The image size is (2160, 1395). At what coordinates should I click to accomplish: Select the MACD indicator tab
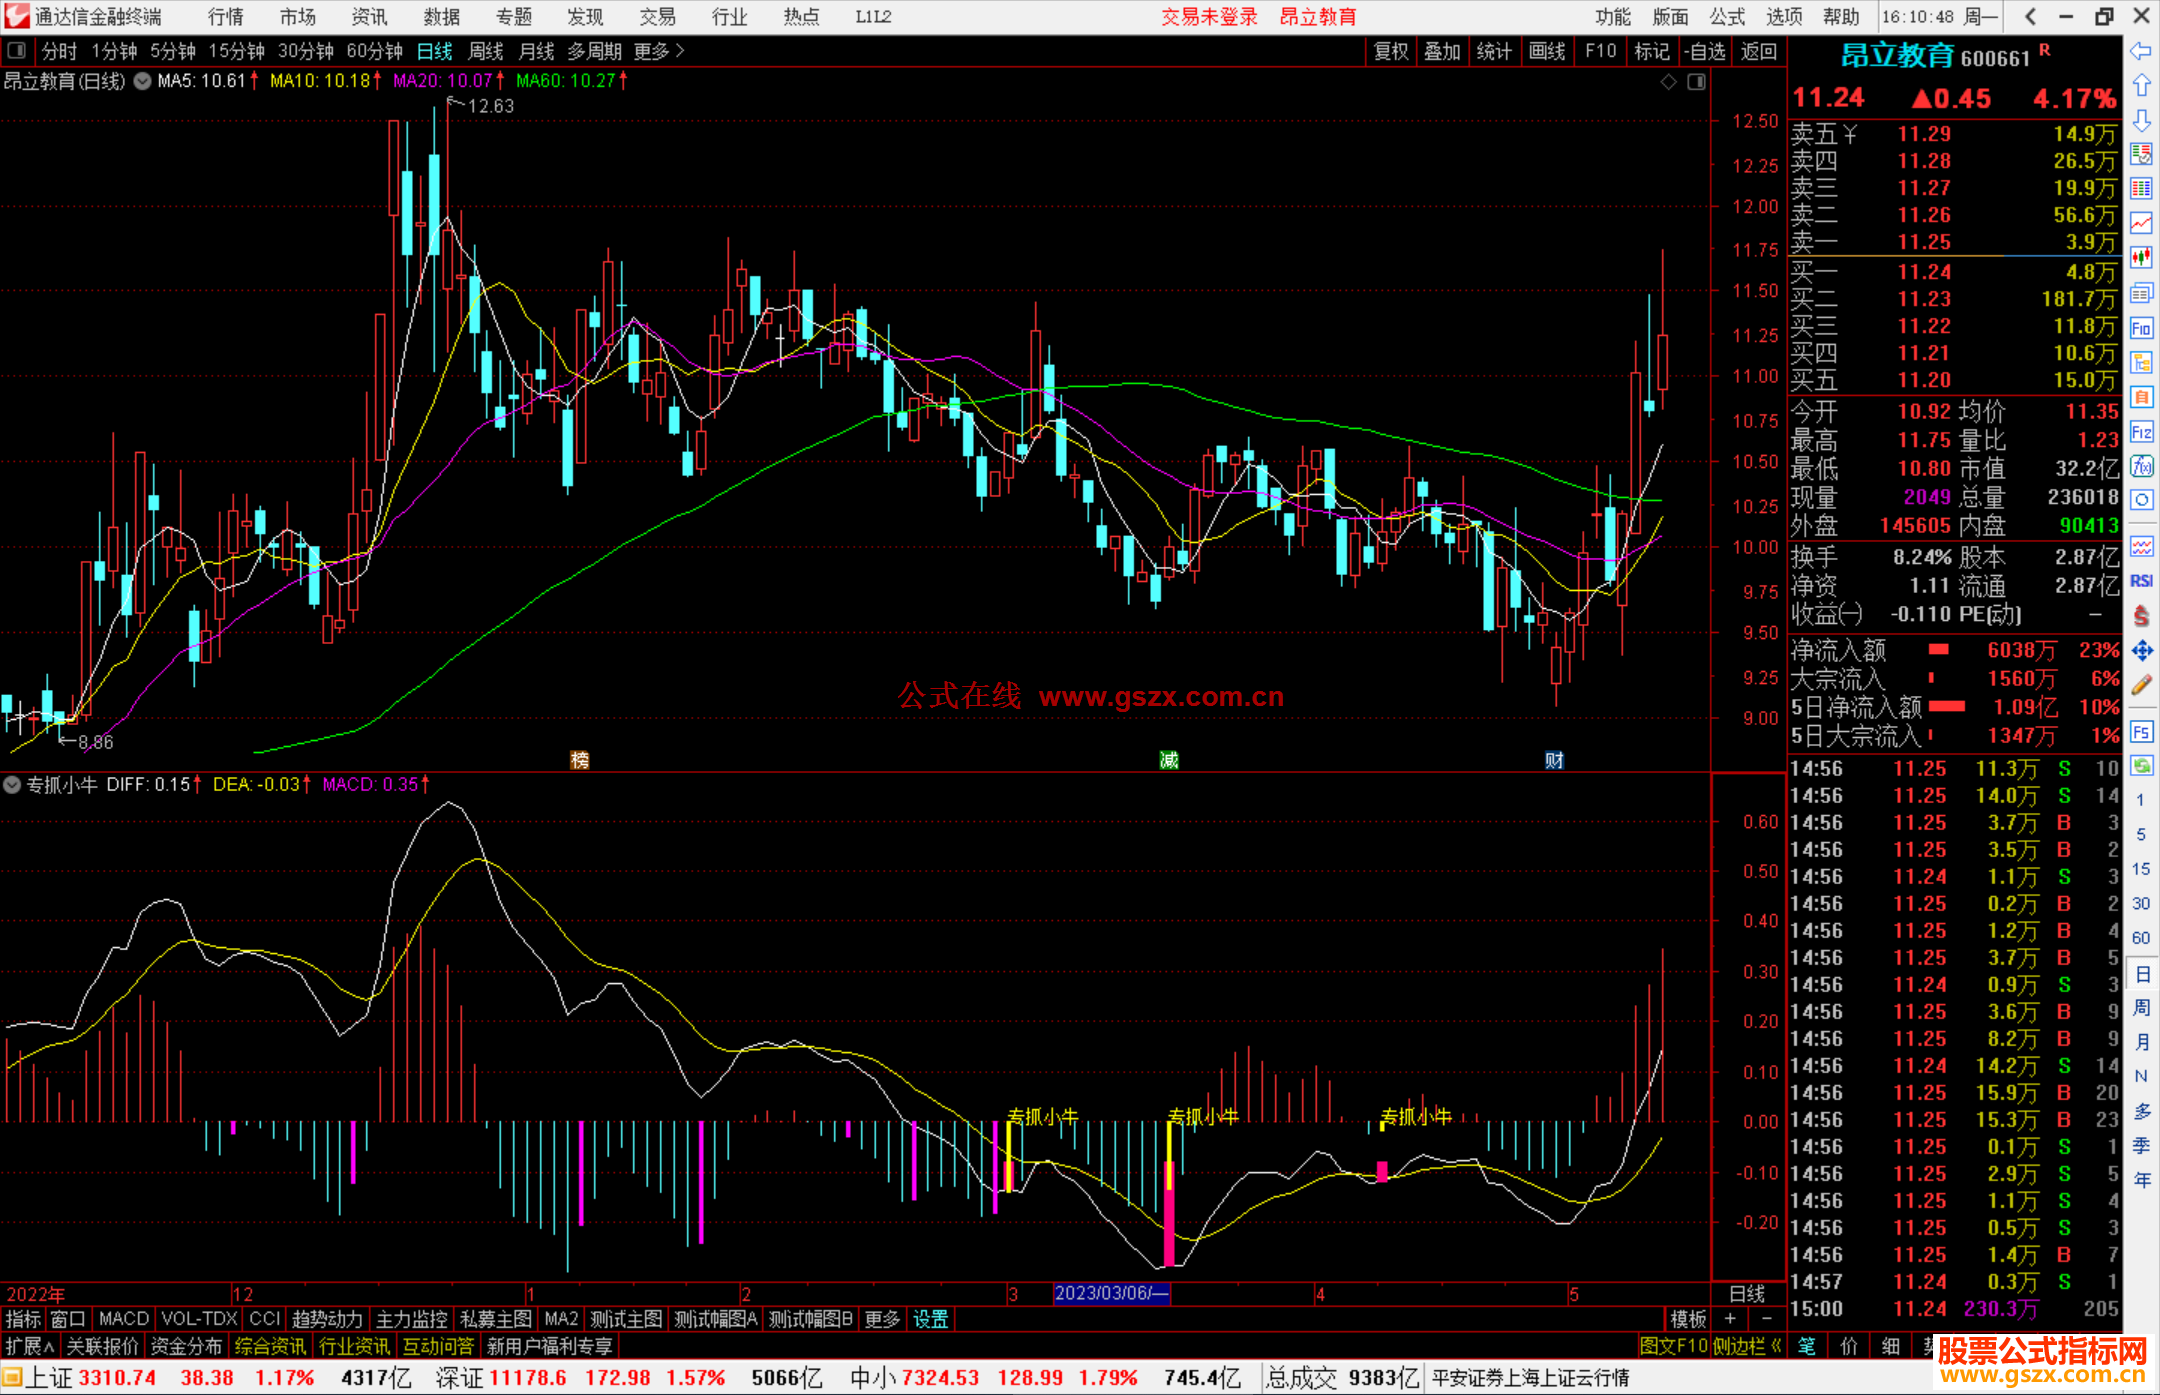point(124,1319)
